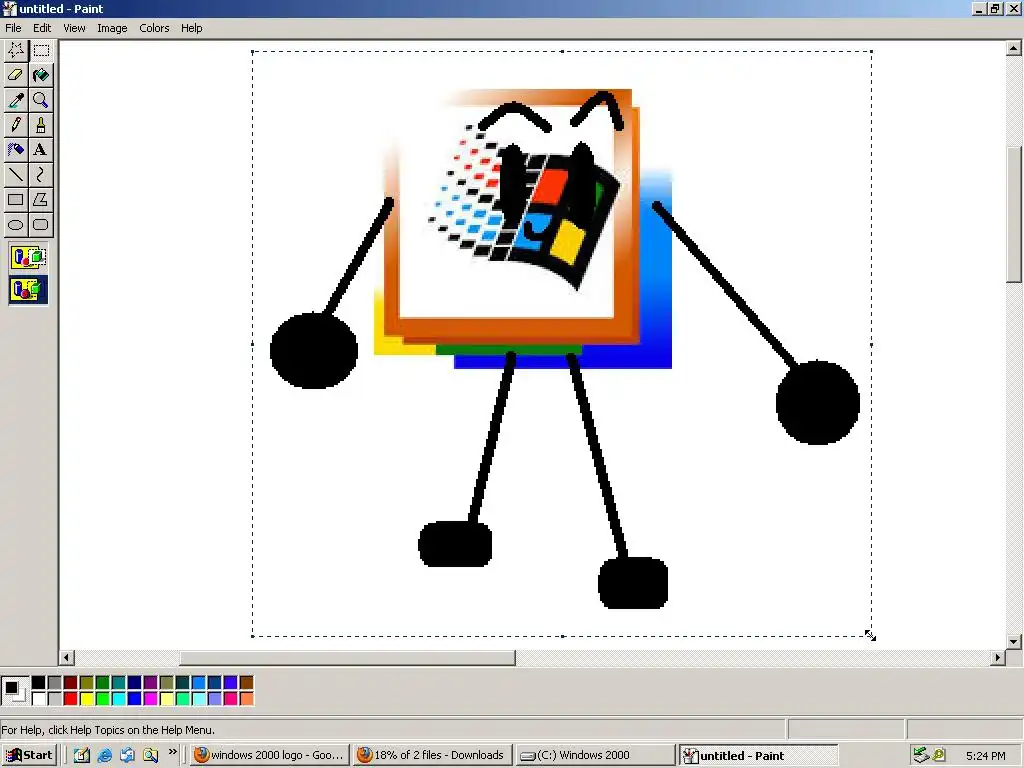Open the File menu
1024x768 pixels.
pos(13,28)
